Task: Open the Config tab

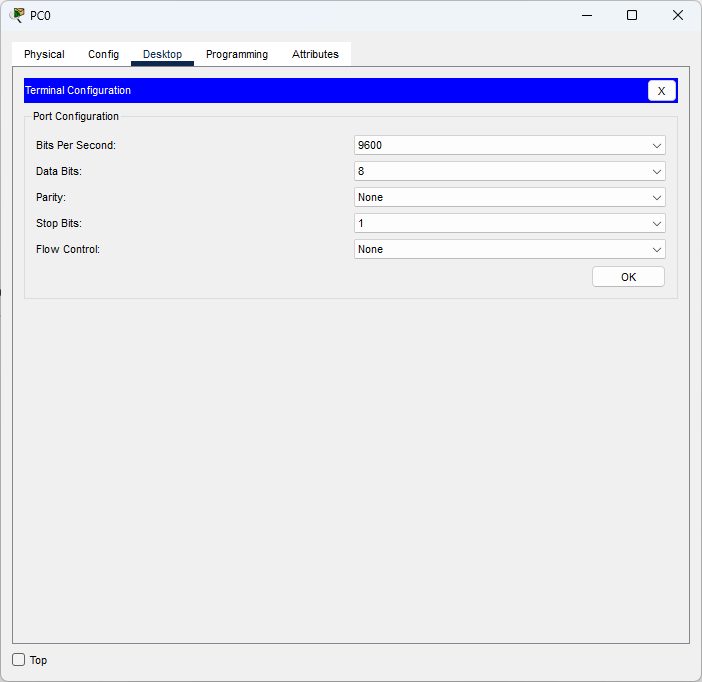Action: [103, 54]
